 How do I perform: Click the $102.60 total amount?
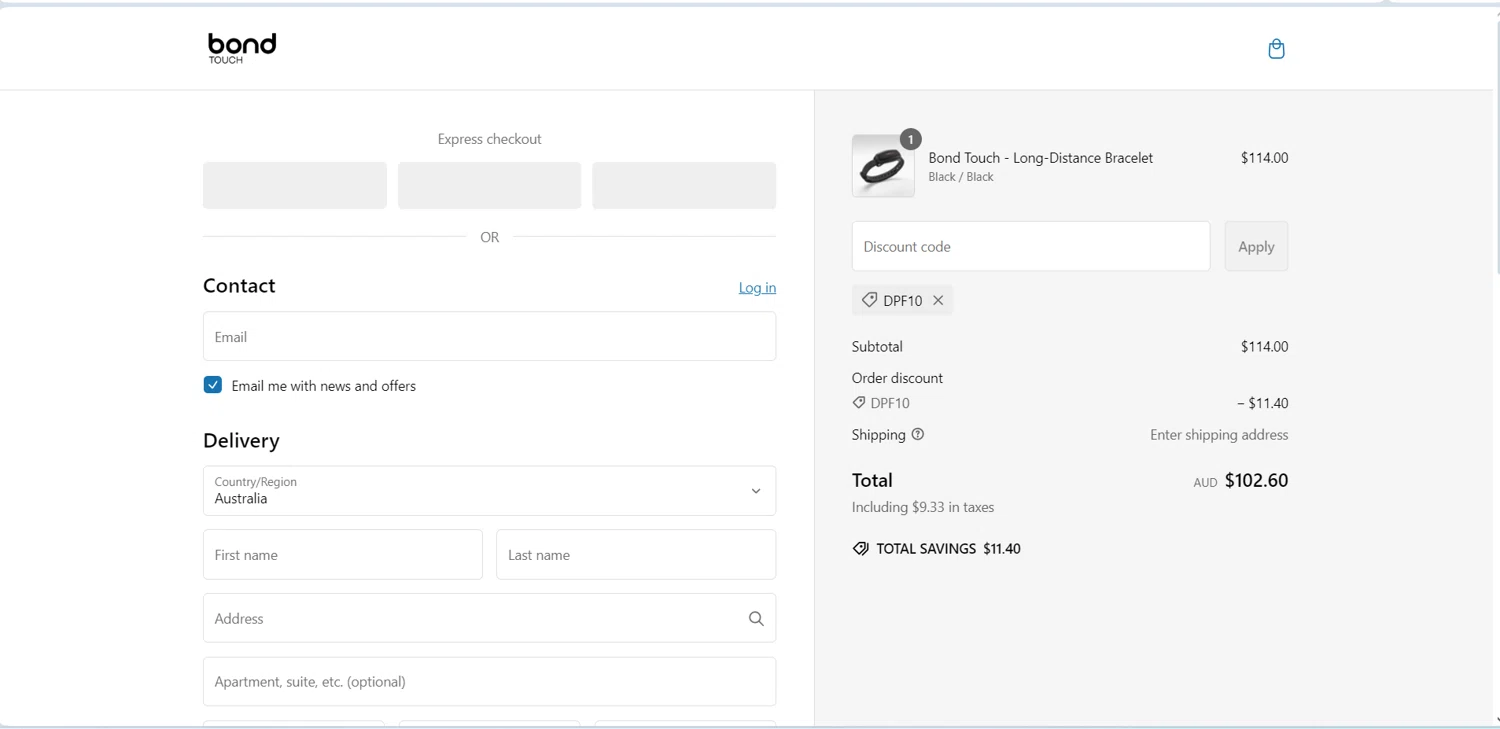[1256, 481]
